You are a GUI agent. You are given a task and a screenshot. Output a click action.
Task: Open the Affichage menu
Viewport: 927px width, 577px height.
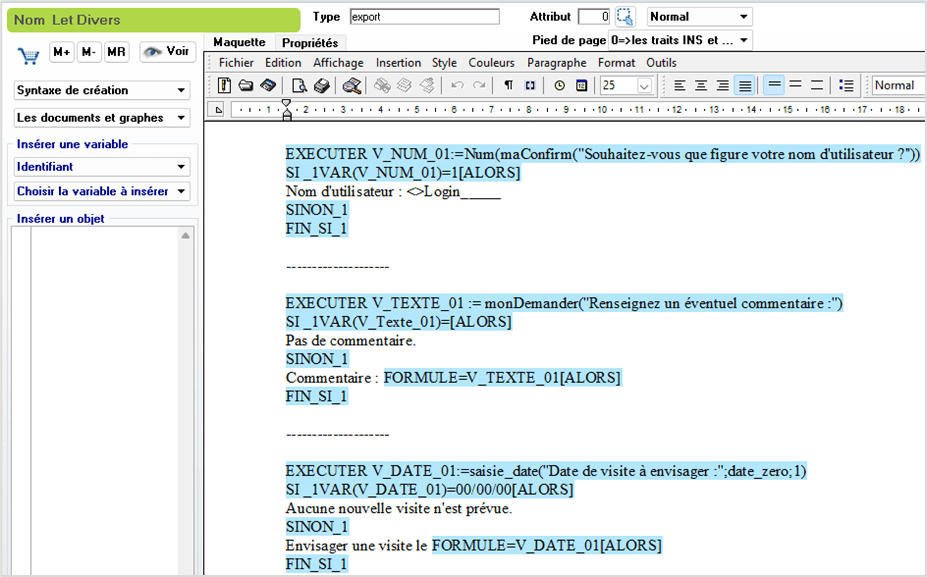[338, 63]
